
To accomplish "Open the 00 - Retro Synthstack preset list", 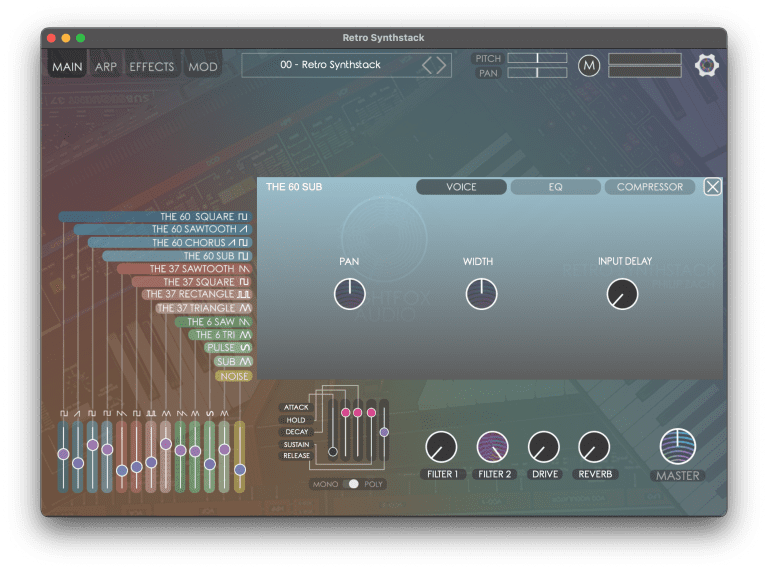I will pos(330,65).
